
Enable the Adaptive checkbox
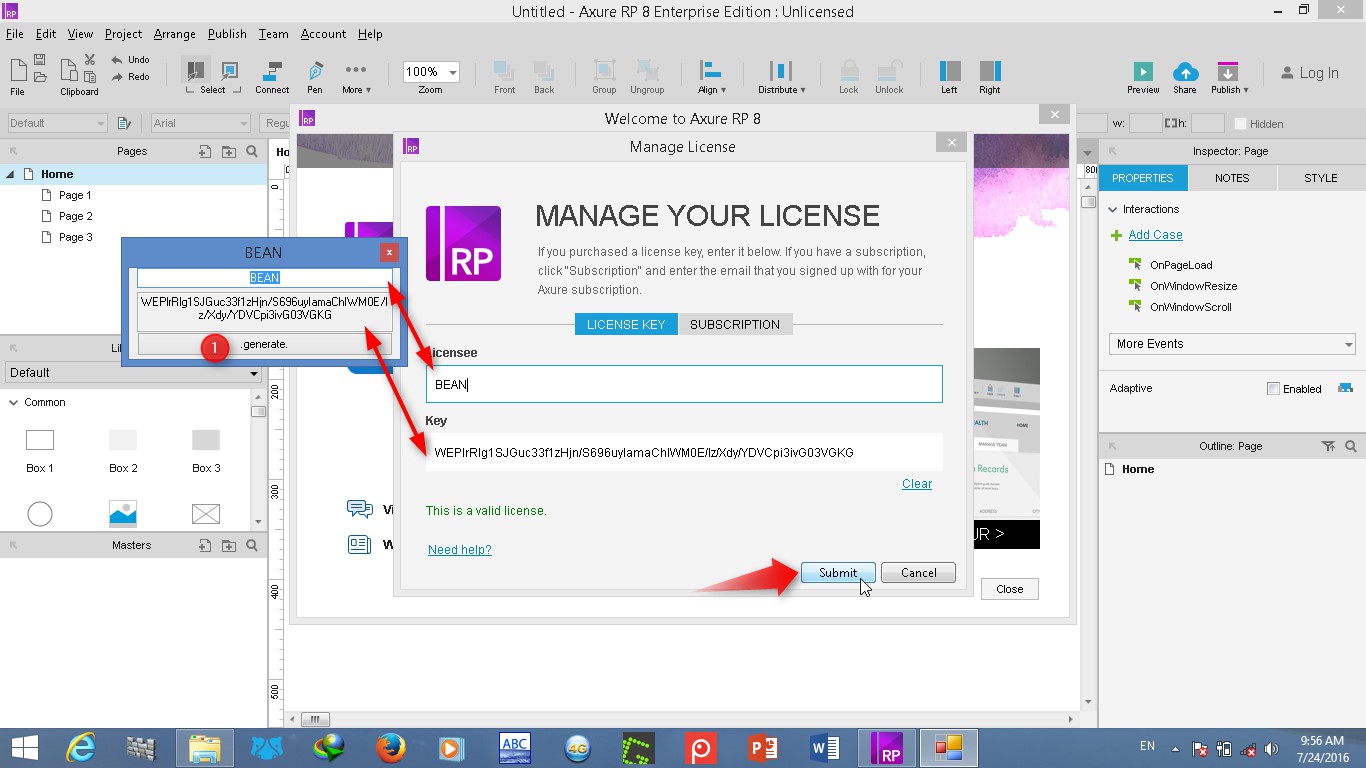(x=1273, y=388)
